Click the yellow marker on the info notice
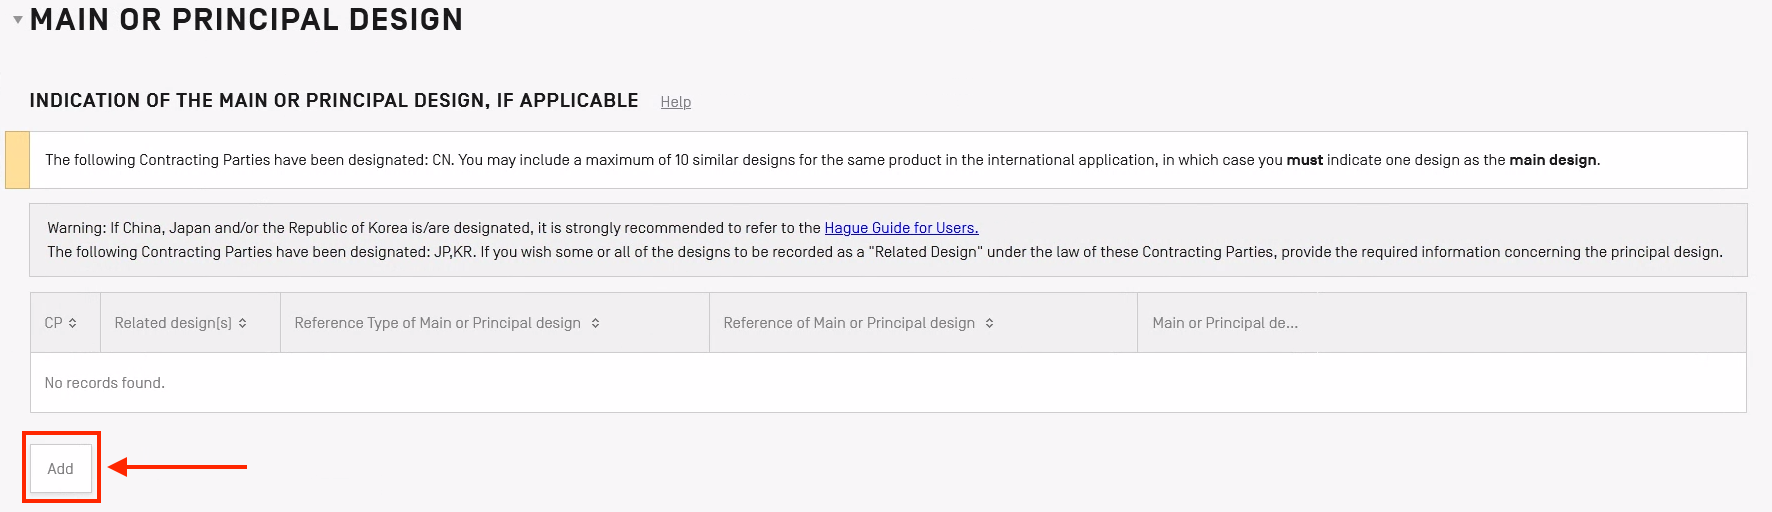 coord(17,160)
